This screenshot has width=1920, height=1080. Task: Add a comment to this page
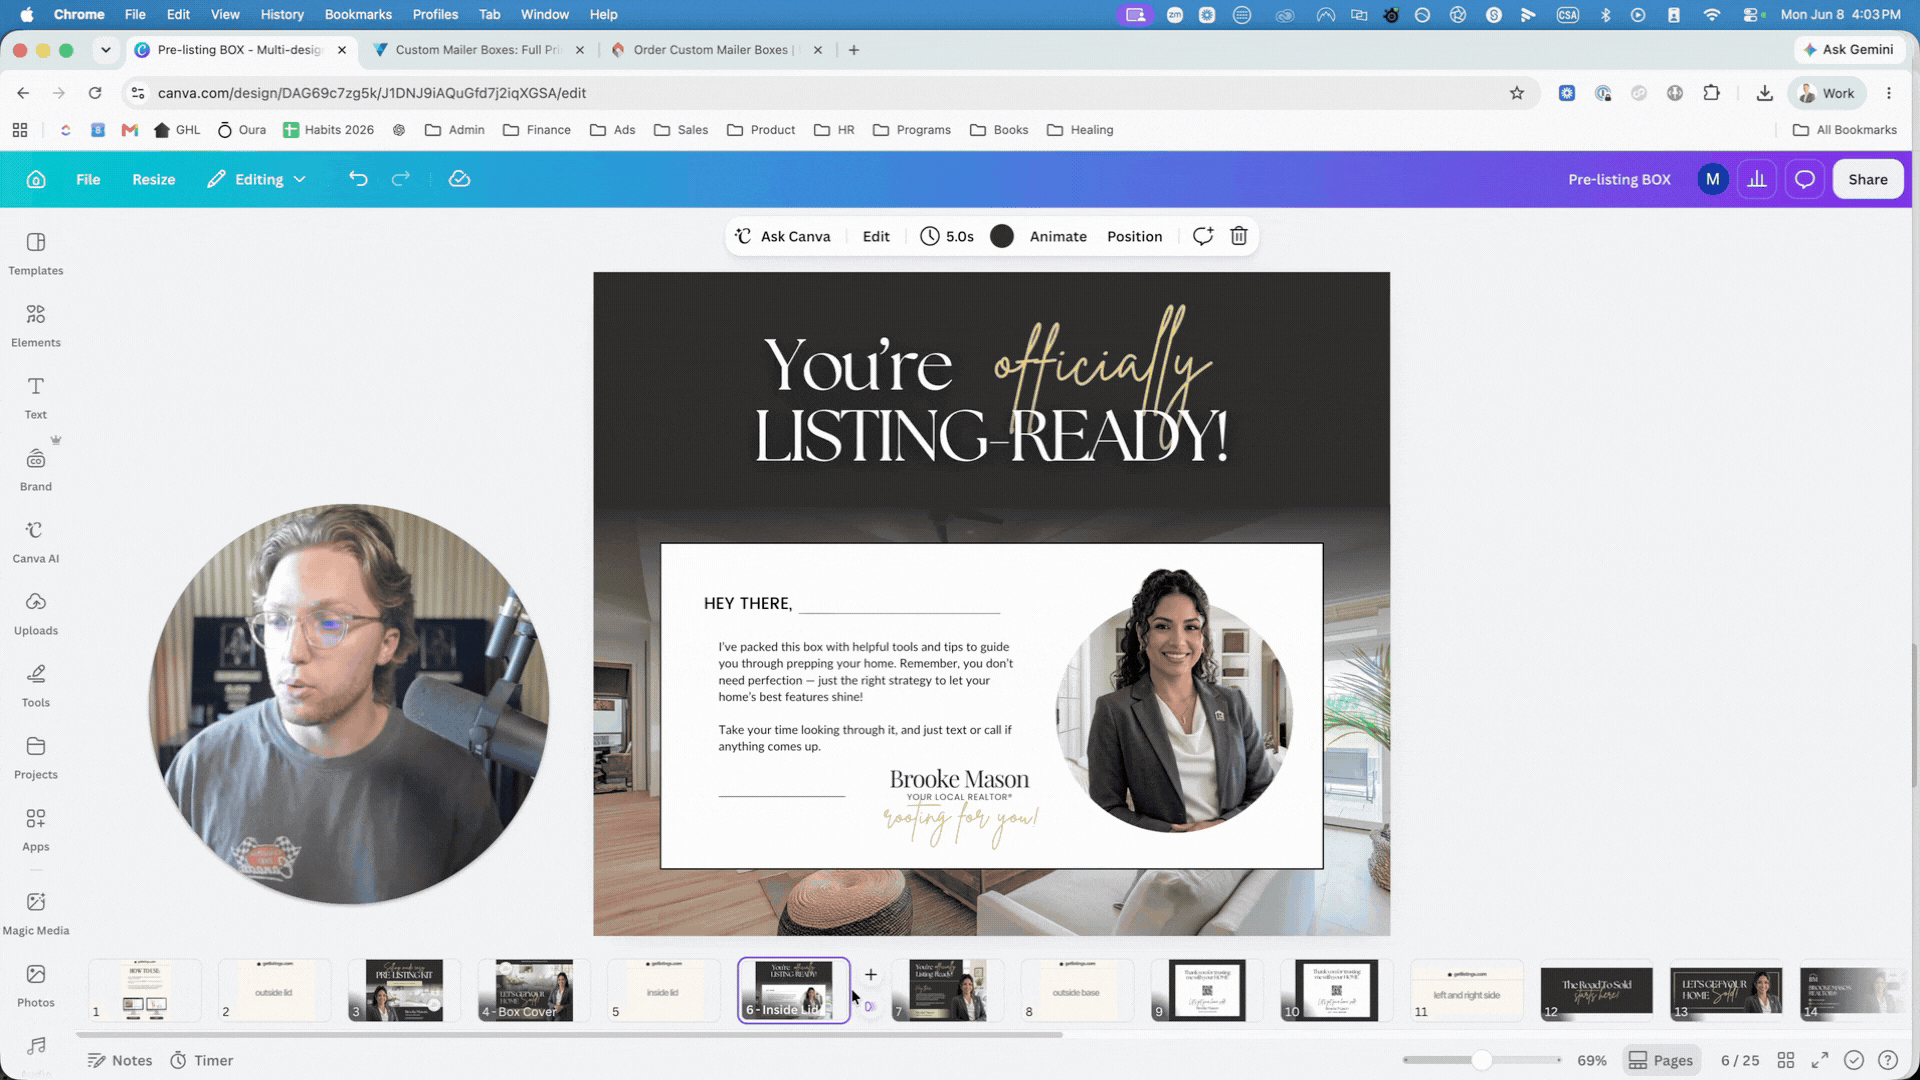coord(1203,236)
